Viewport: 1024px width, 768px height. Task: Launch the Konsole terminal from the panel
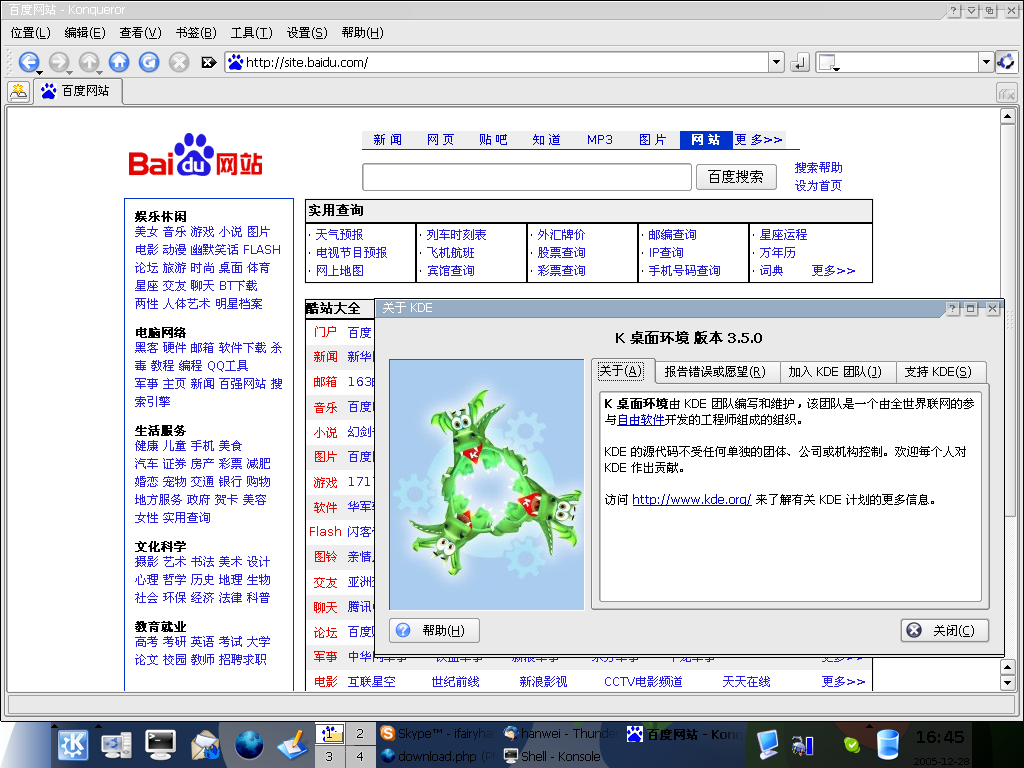pyautogui.click(x=161, y=744)
